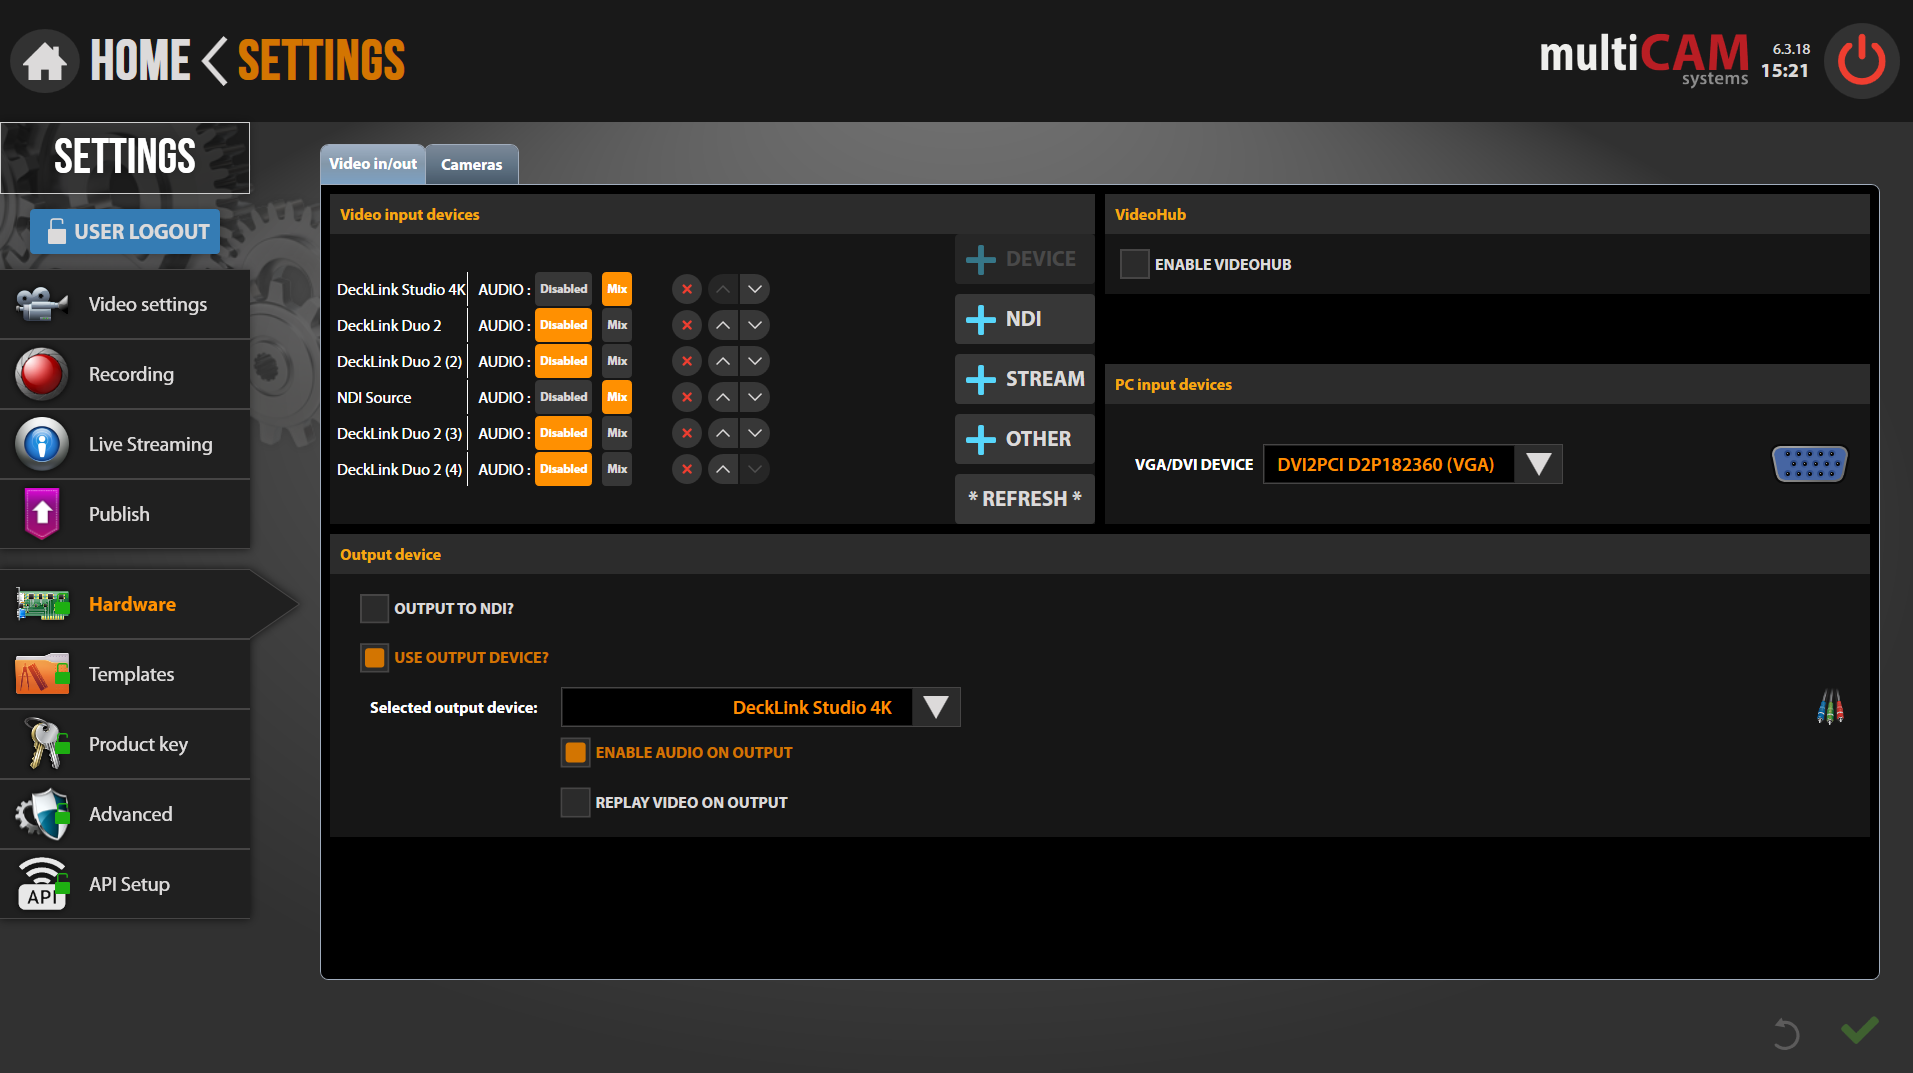Open the VGA/DVI device dropdown arrow
This screenshot has width=1913, height=1073.
tap(1538, 464)
